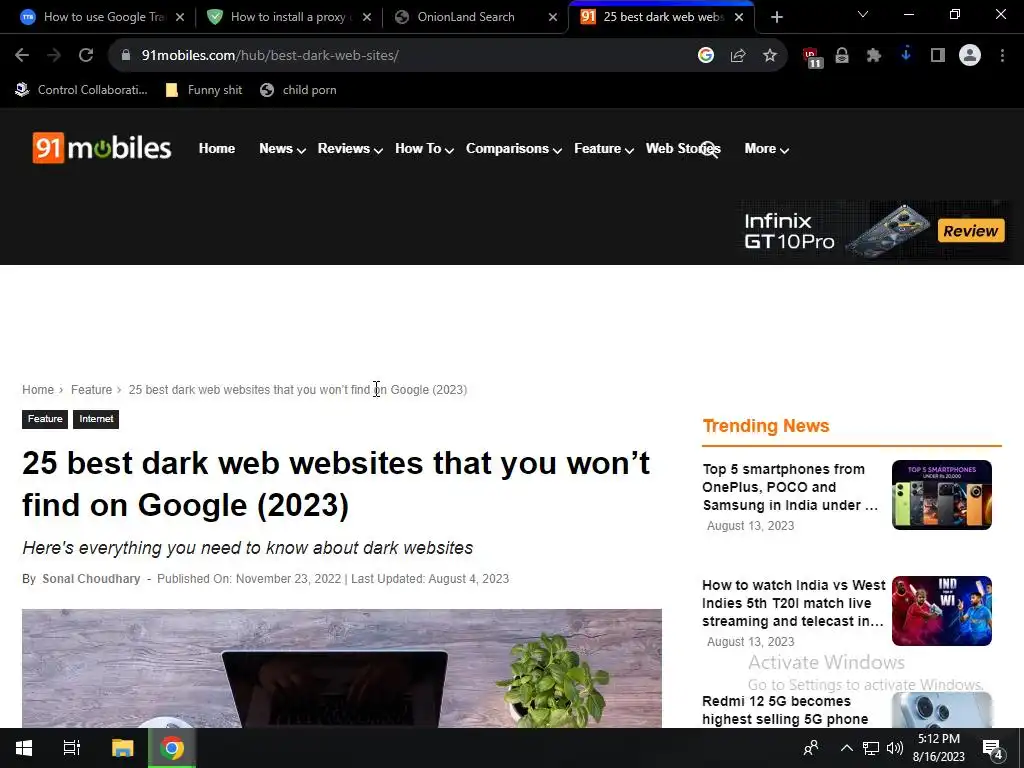Expand the News dropdown menu
The image size is (1024, 768).
(x=282, y=149)
